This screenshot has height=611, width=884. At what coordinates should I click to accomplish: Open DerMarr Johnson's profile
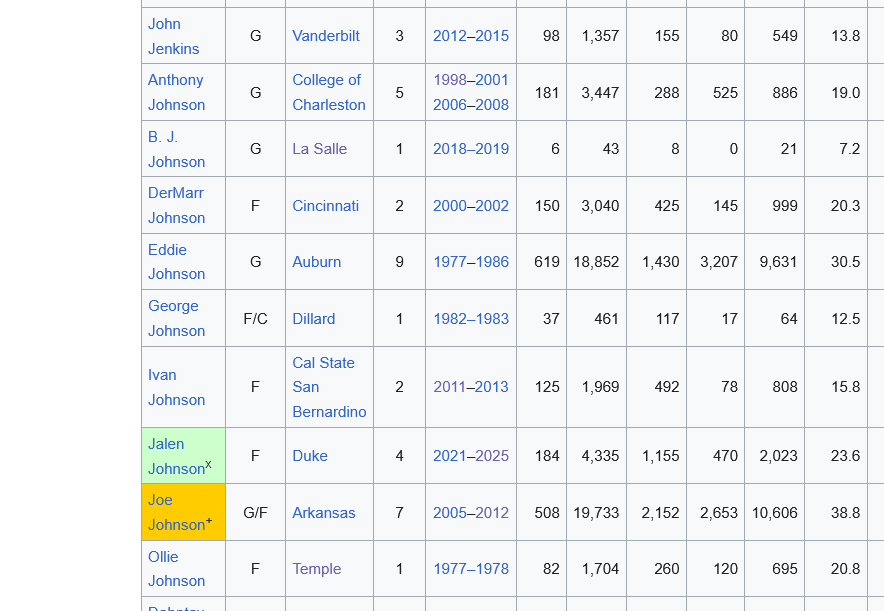(176, 205)
